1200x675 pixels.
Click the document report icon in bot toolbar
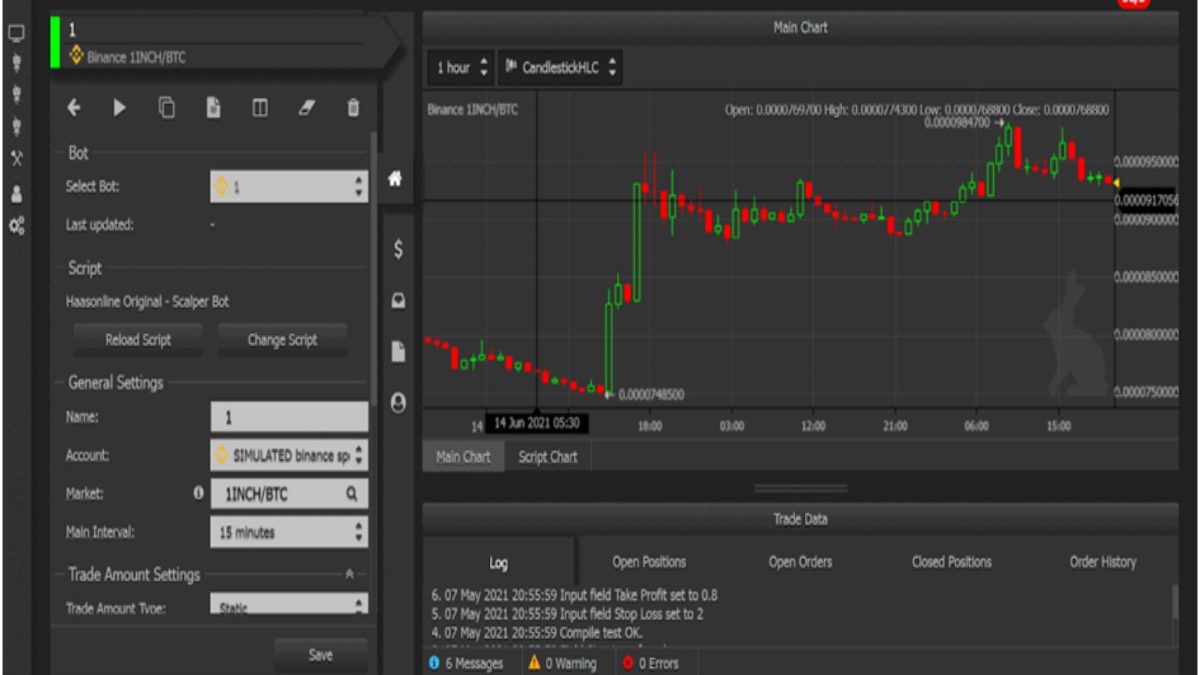click(x=213, y=108)
